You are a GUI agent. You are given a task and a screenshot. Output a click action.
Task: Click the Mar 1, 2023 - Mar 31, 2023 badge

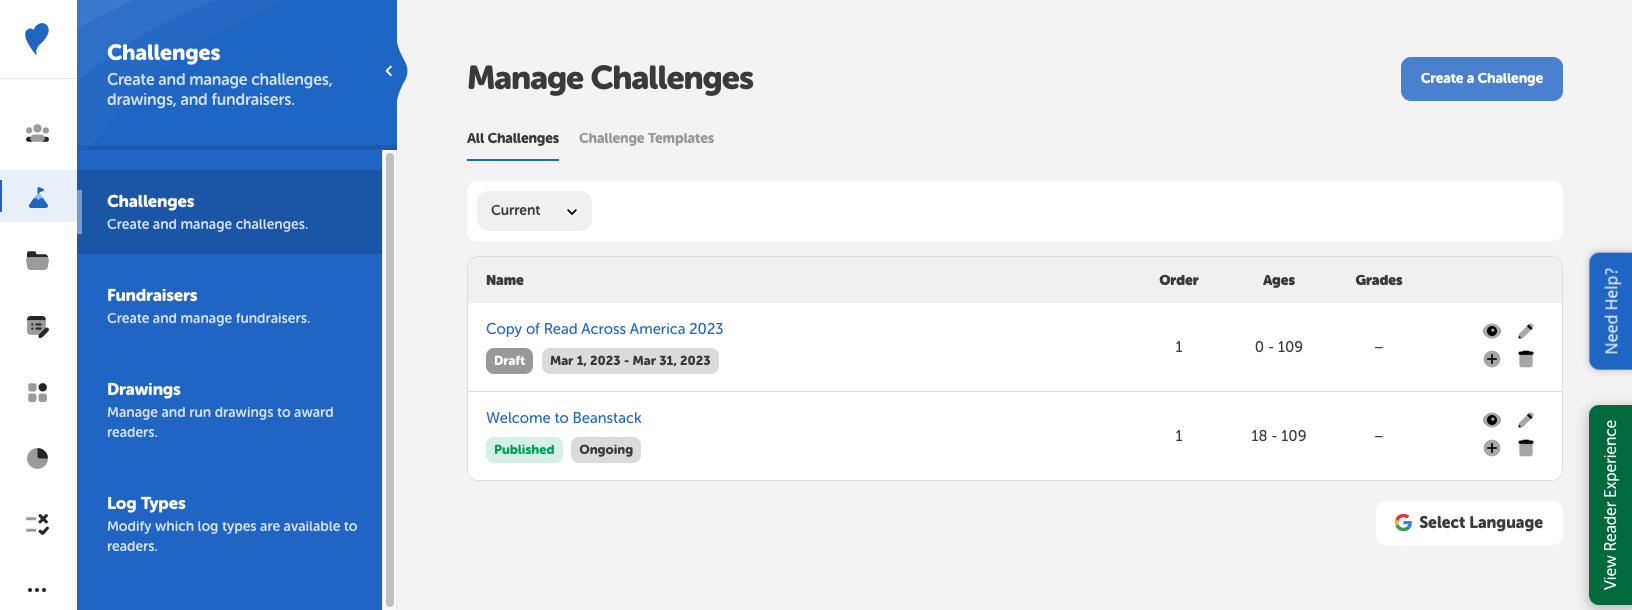tap(630, 361)
